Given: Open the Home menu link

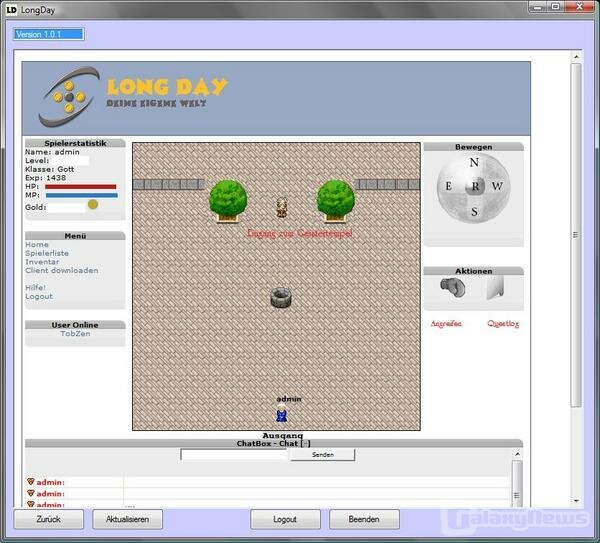Looking at the screenshot, I should pos(37,245).
